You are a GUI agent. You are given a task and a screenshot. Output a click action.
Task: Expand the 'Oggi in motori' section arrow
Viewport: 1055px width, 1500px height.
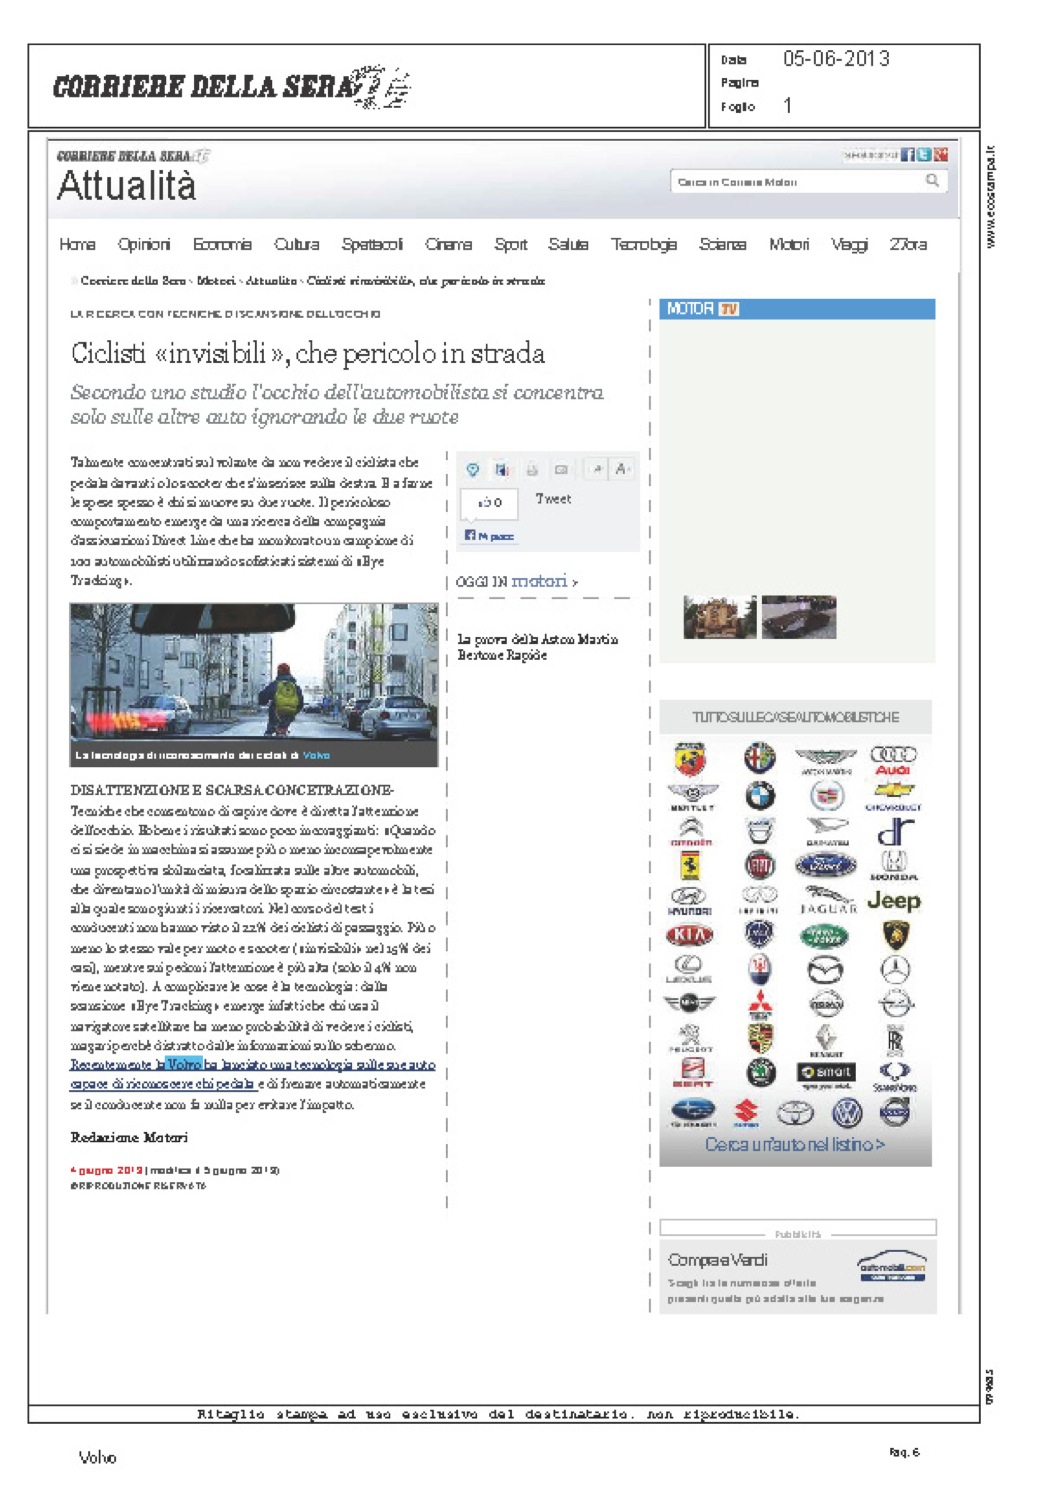[574, 582]
